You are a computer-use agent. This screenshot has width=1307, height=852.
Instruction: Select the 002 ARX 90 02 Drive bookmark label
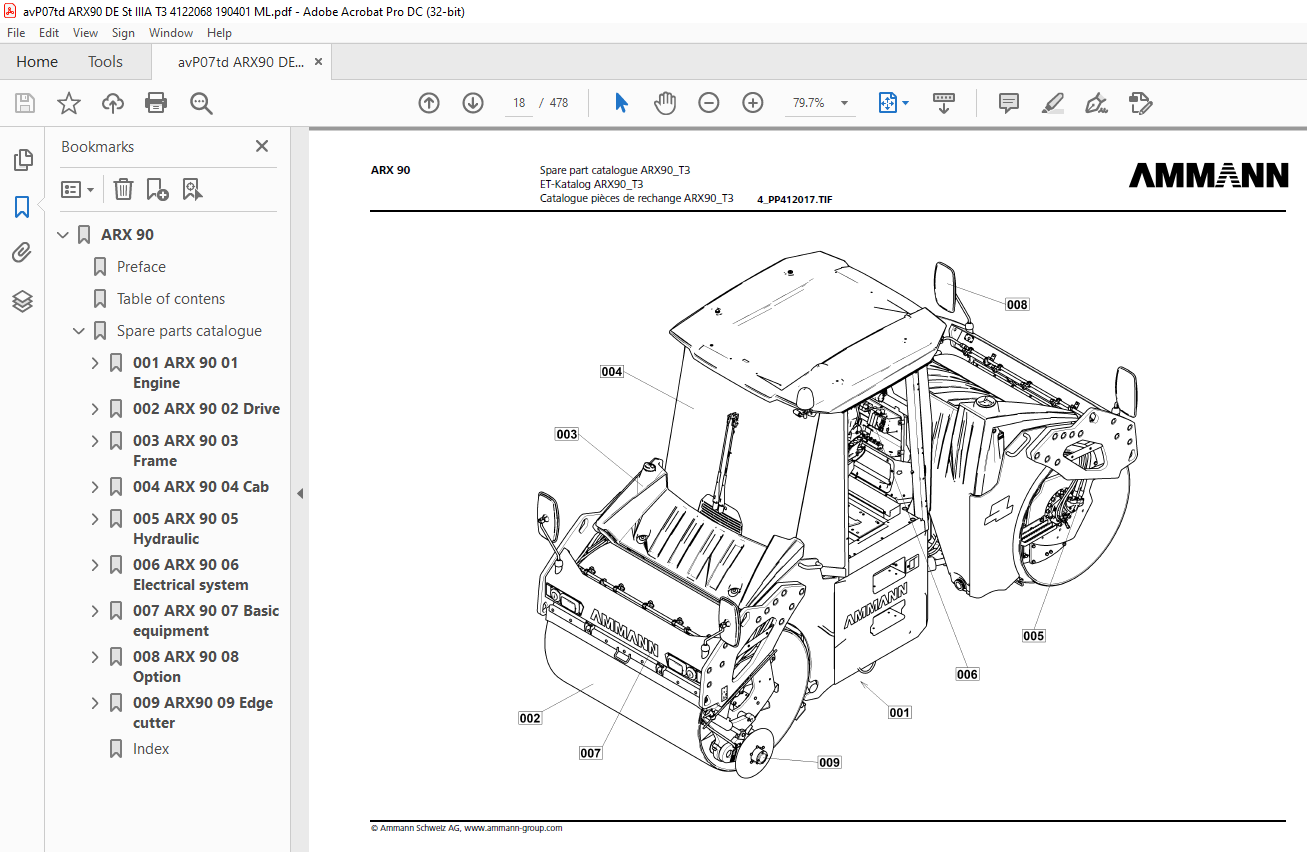click(206, 409)
